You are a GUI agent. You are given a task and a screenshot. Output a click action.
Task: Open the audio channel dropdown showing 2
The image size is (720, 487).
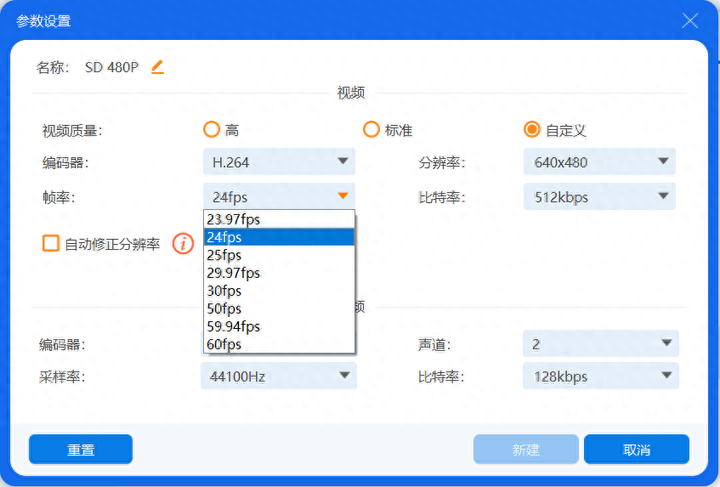coord(601,343)
